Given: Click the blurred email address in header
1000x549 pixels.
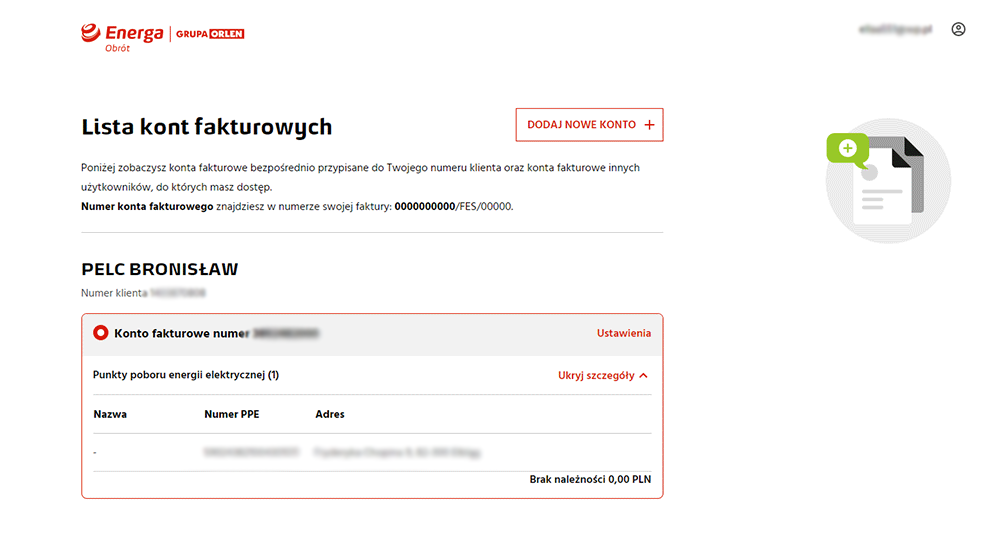Looking at the screenshot, I should coord(895,30).
